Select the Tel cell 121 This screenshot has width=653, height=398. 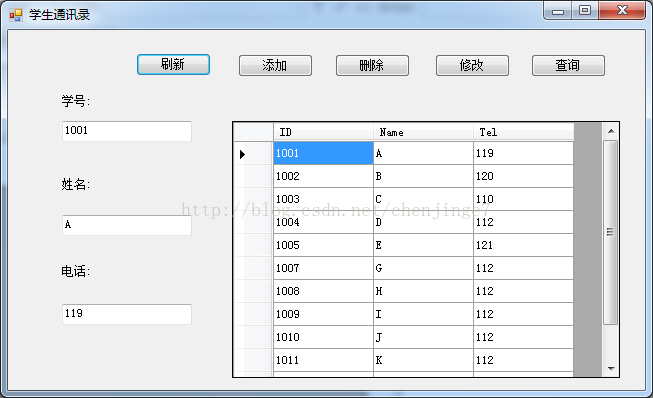coord(523,245)
